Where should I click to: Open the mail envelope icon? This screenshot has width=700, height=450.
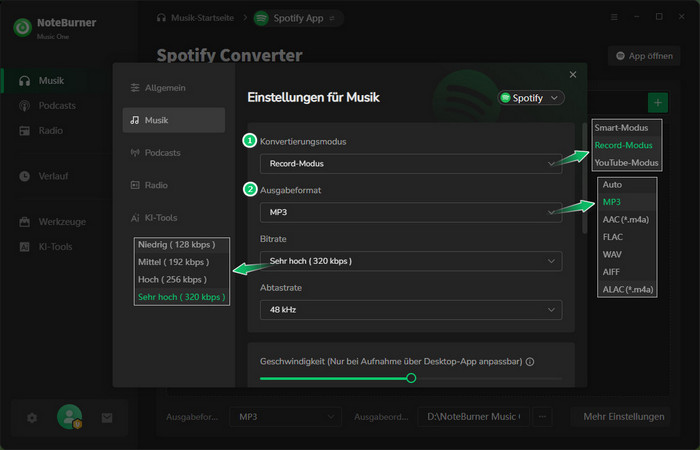107,418
